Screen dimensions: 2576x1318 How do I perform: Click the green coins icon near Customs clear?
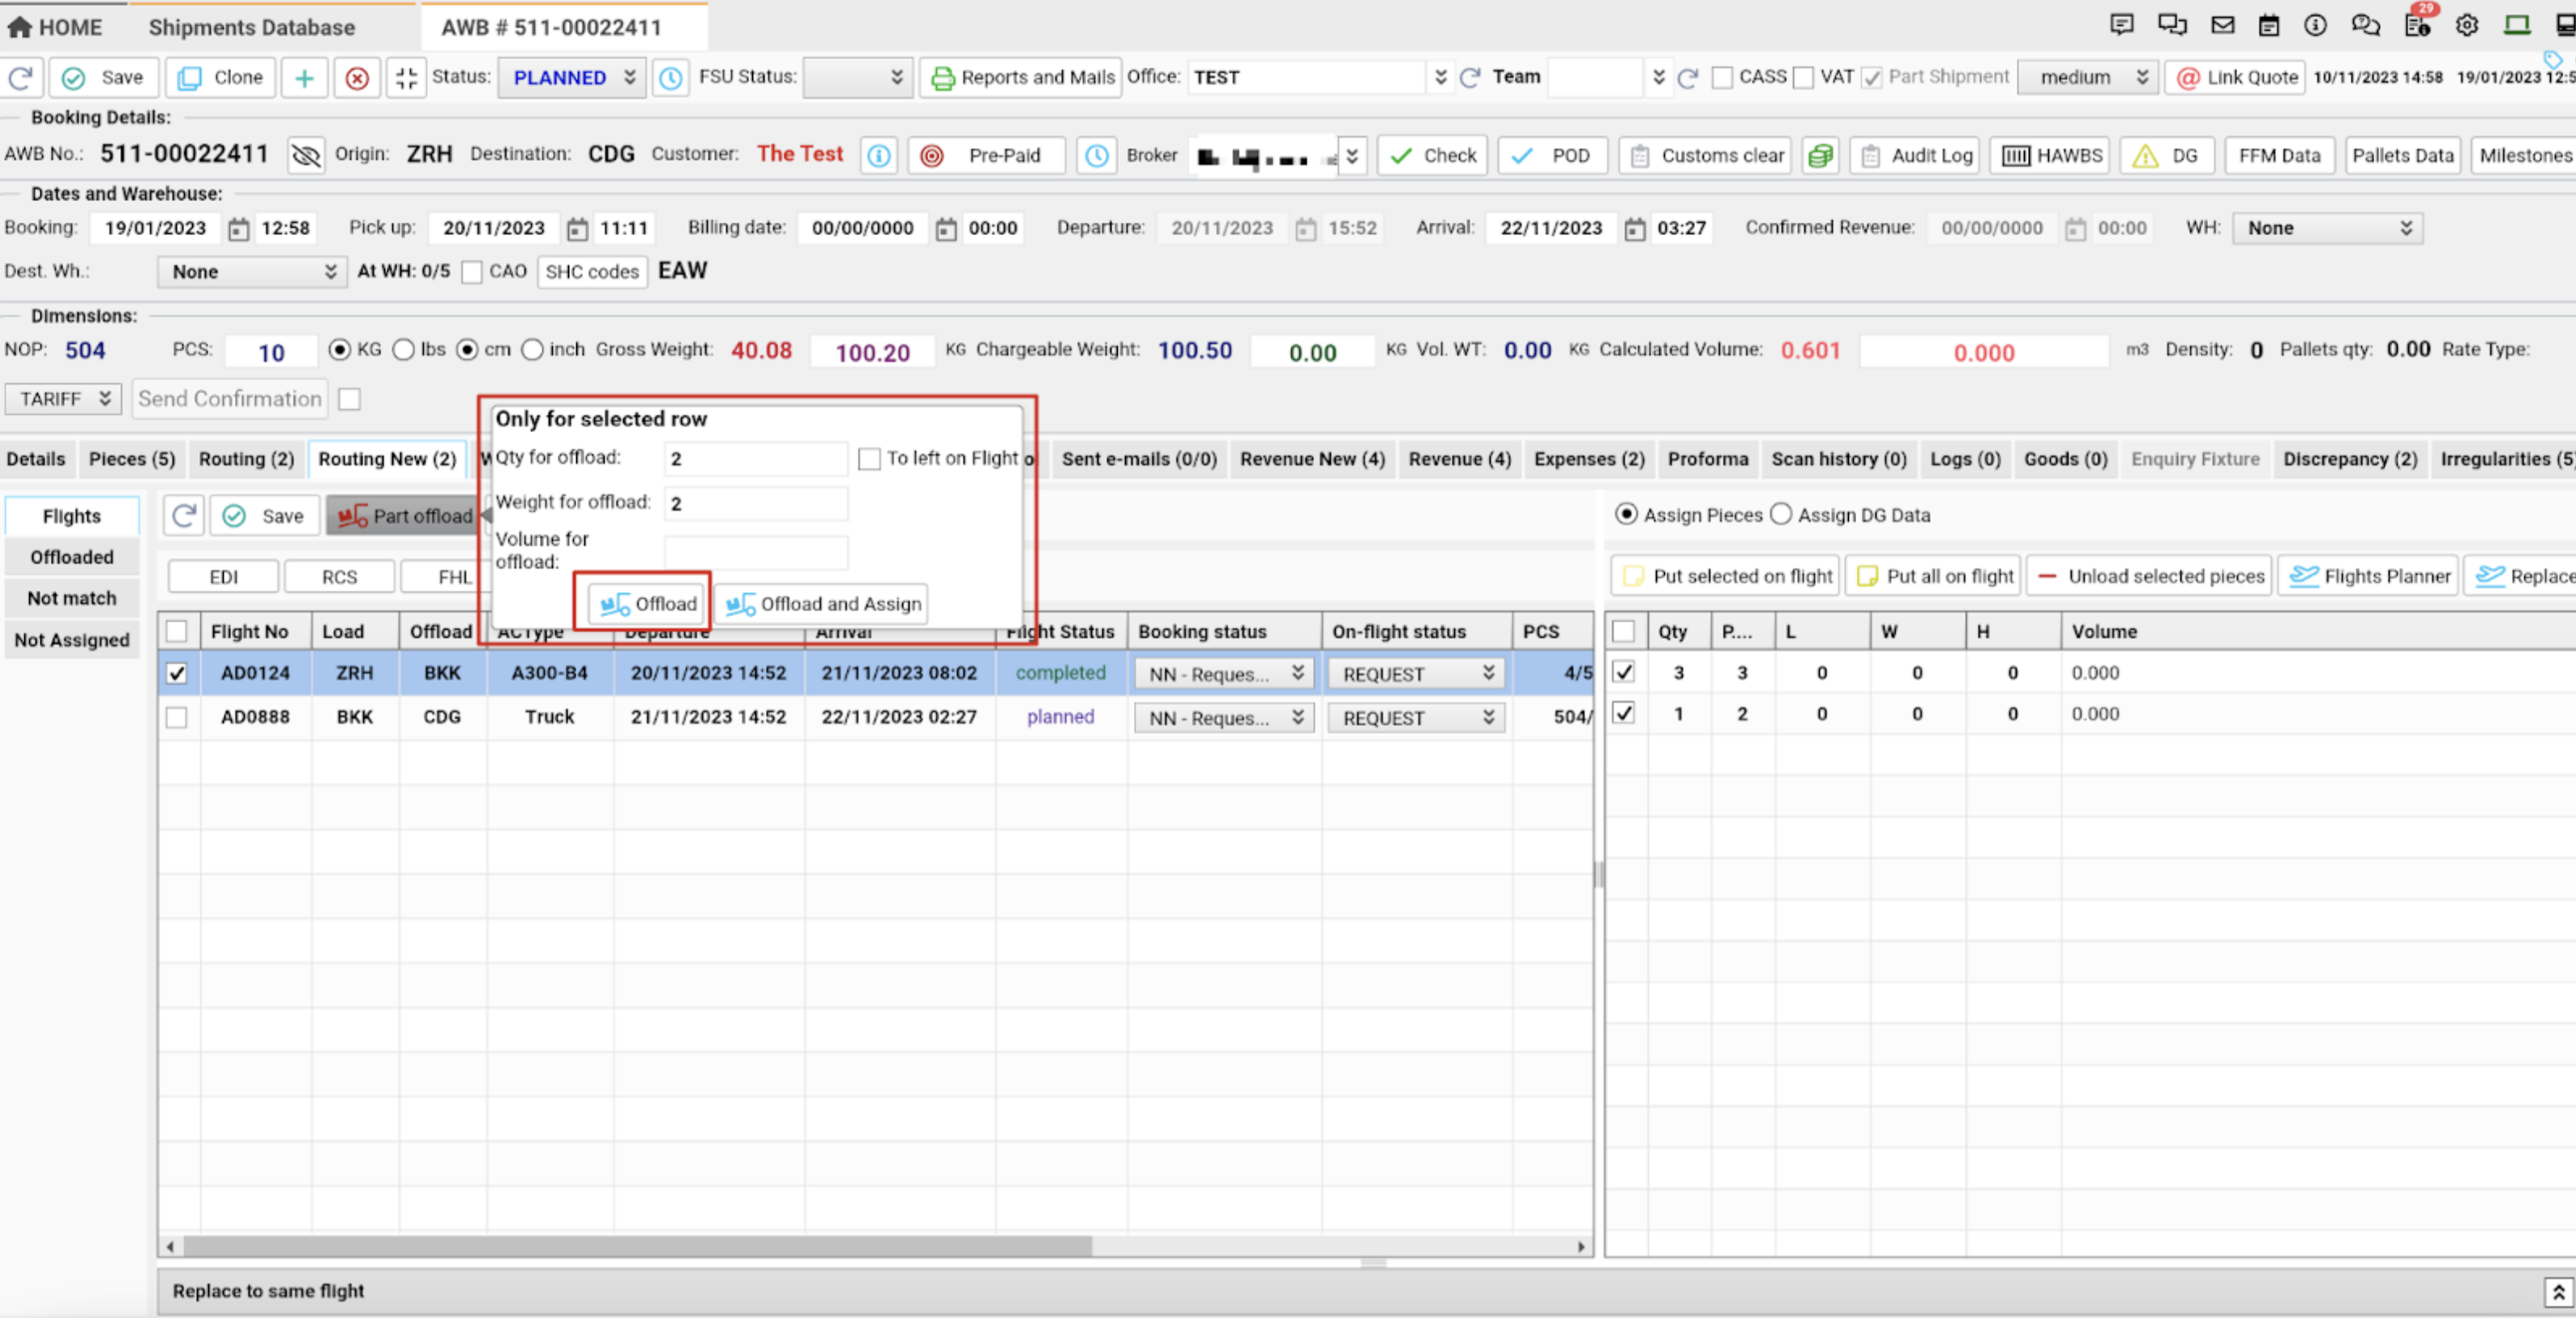[1820, 155]
